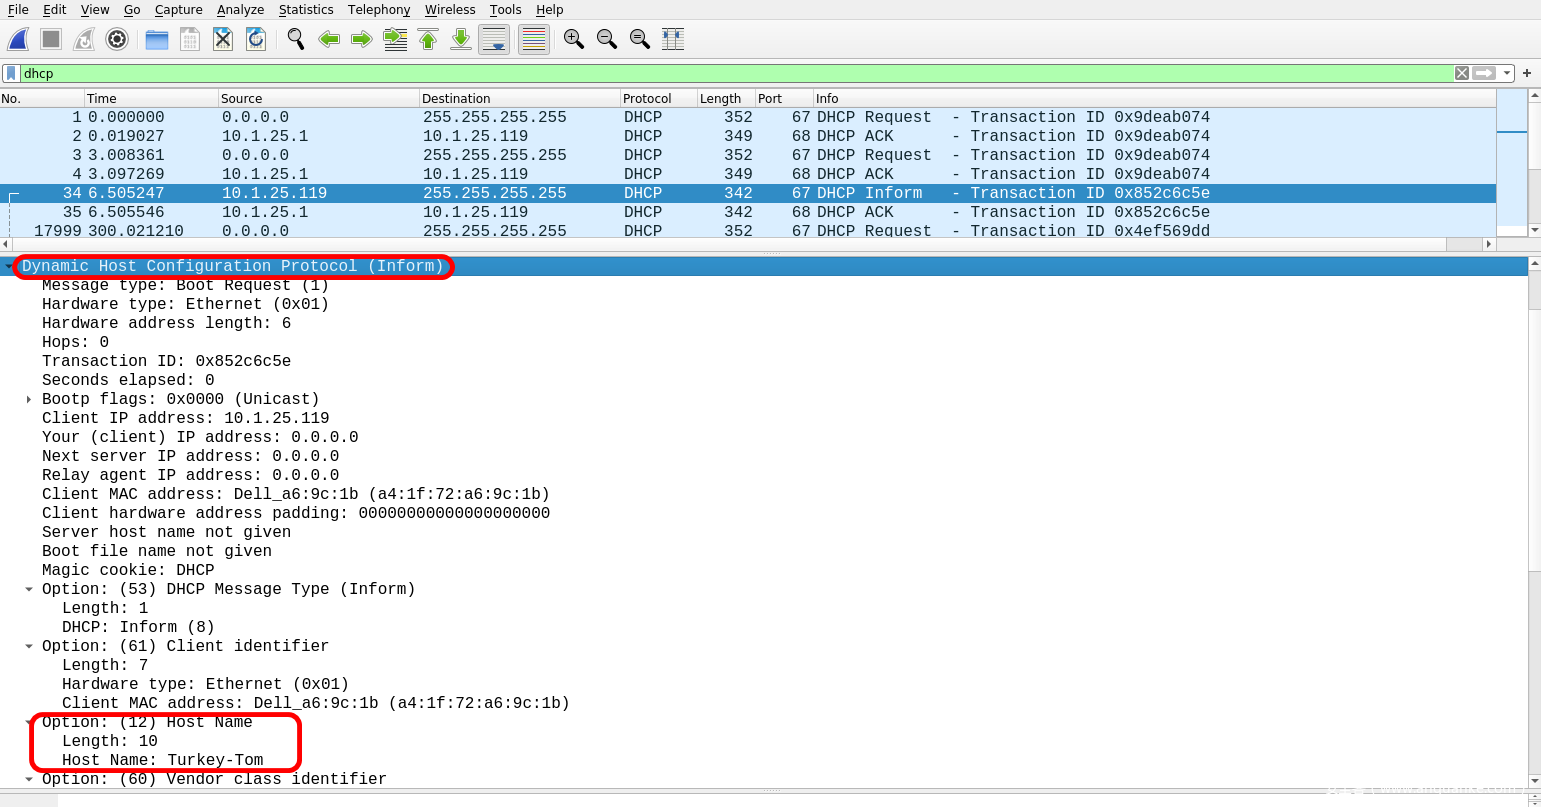Collapse Option (53) DHCP Message Type
1541x807 pixels.
tap(29, 589)
